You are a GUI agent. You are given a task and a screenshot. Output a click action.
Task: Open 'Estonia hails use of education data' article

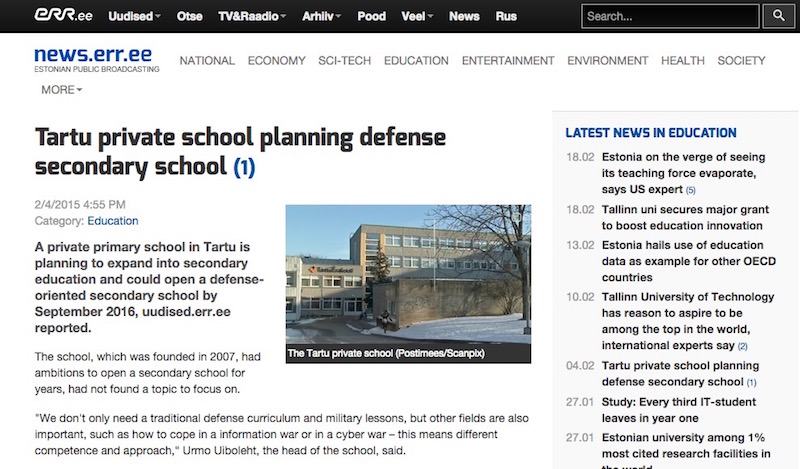coord(688,261)
